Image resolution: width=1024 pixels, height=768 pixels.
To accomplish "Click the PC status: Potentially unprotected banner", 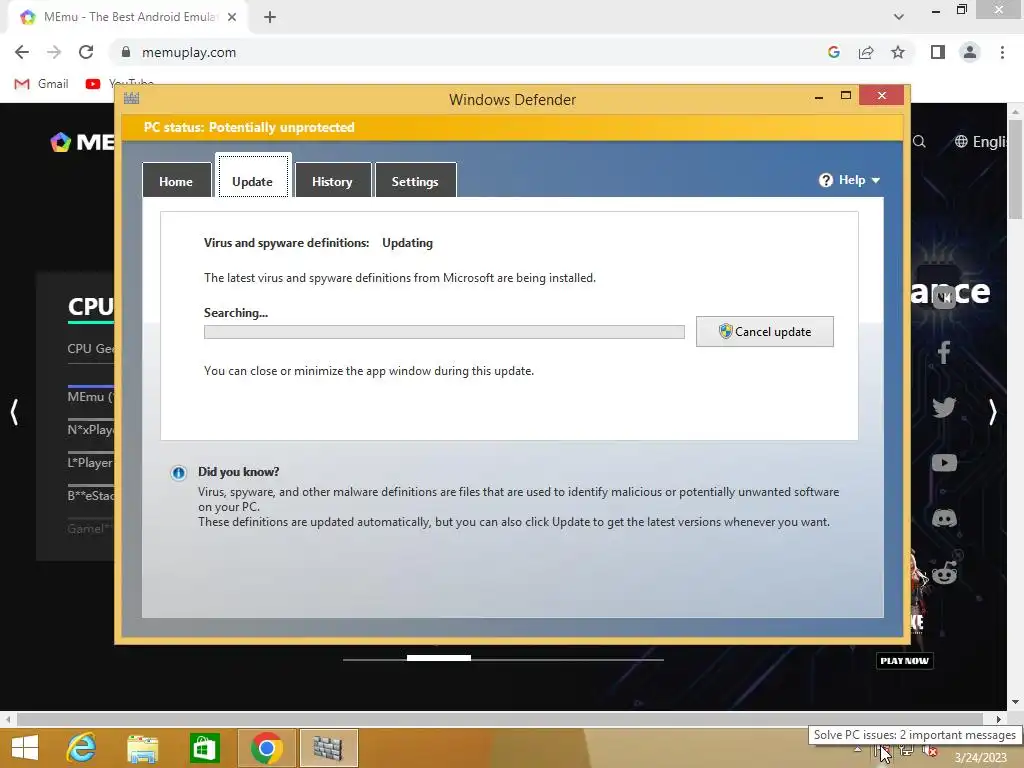I will 513,127.
